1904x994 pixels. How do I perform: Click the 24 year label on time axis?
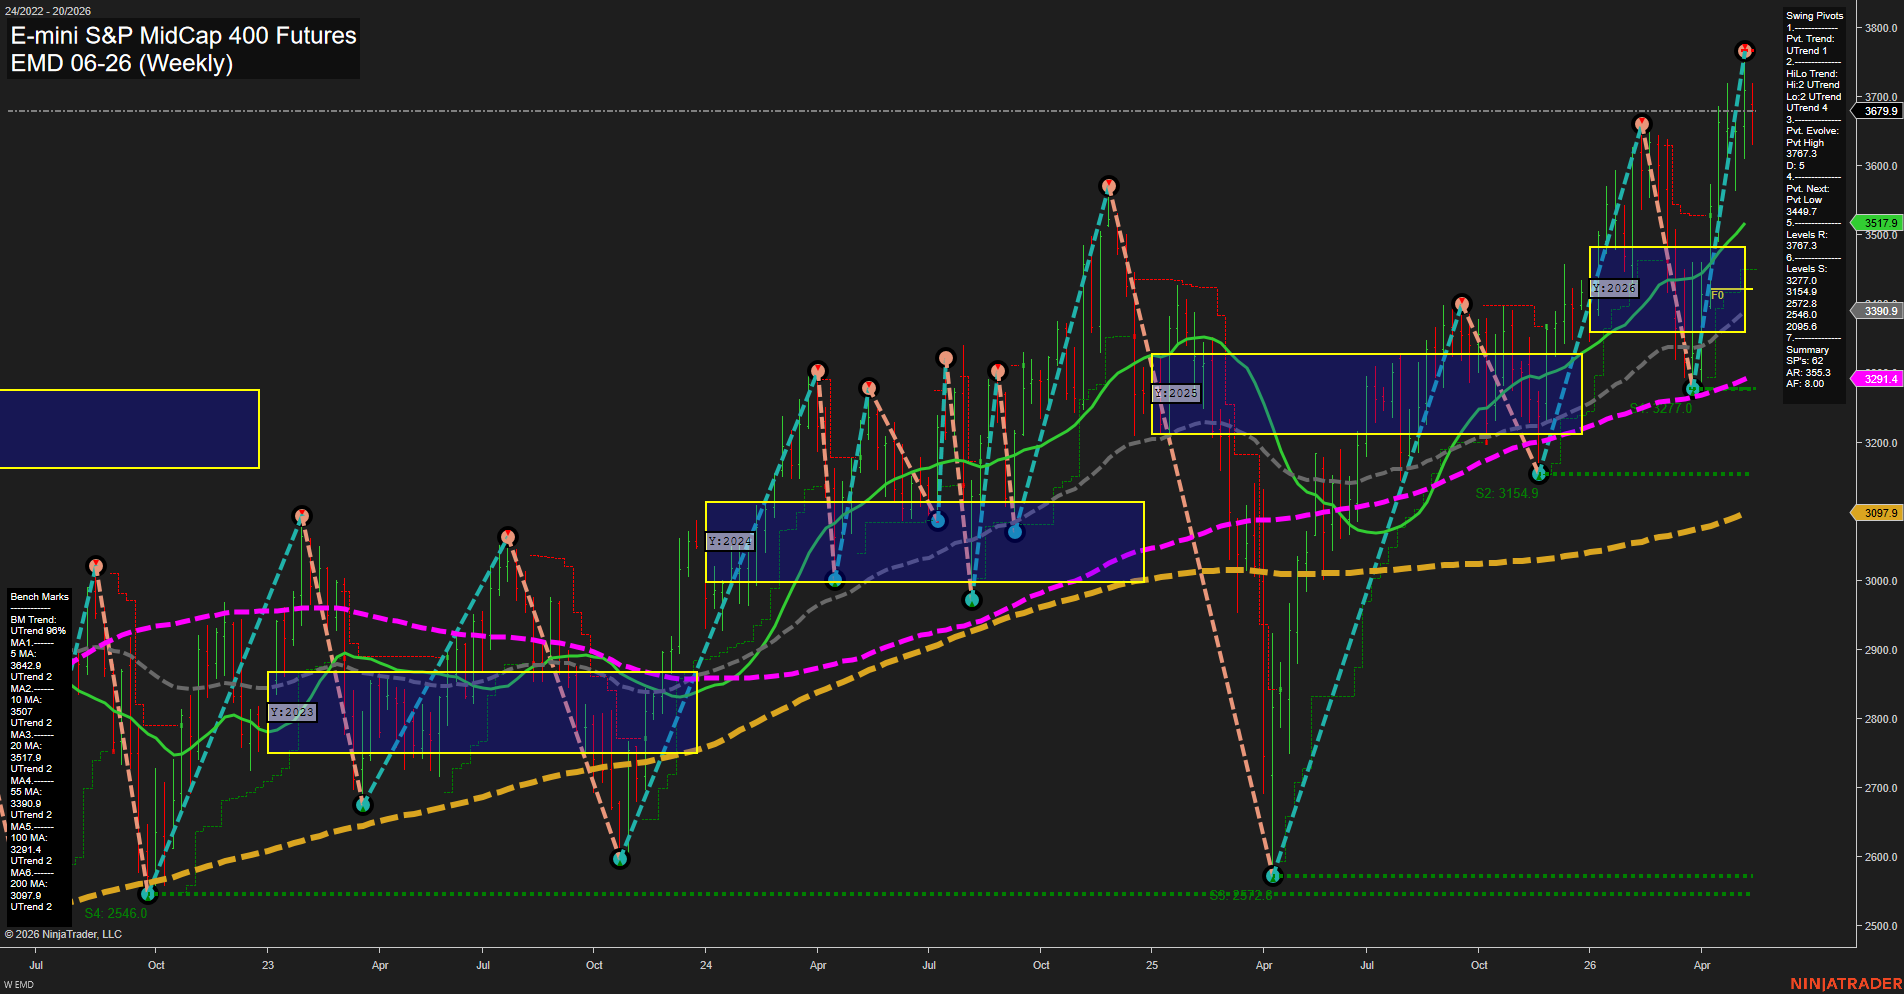coord(706,965)
